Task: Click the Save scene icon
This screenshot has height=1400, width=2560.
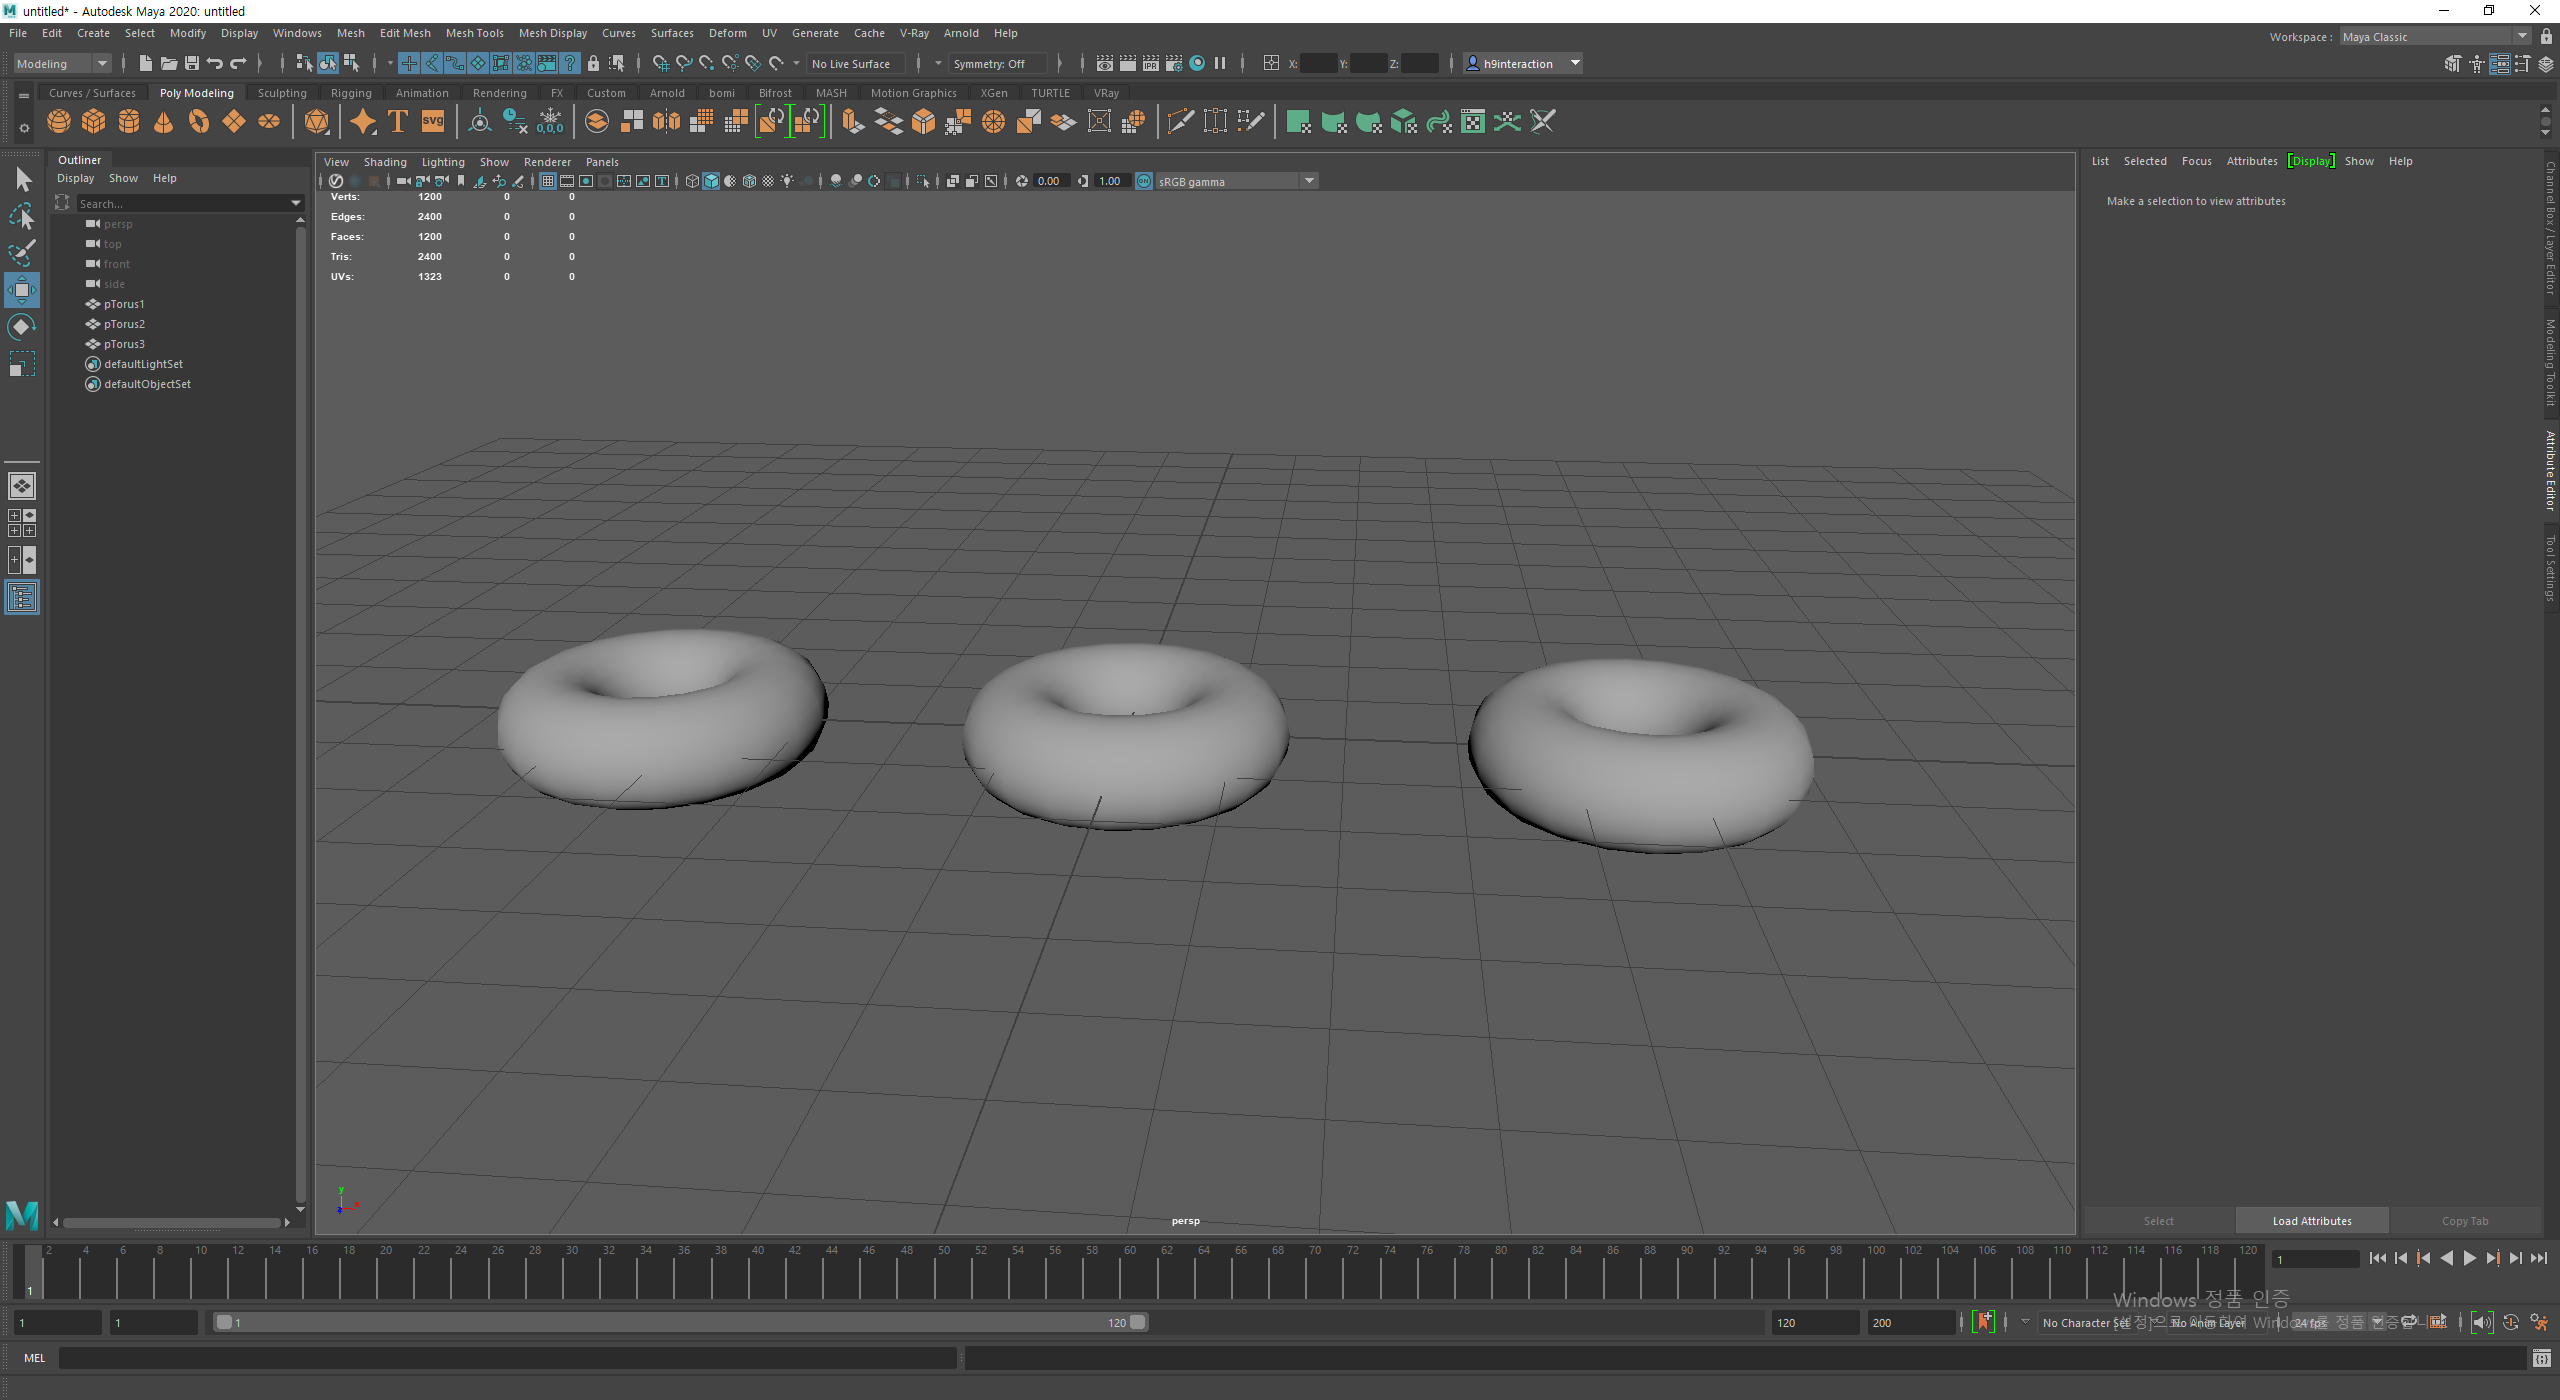Action: (x=192, y=63)
